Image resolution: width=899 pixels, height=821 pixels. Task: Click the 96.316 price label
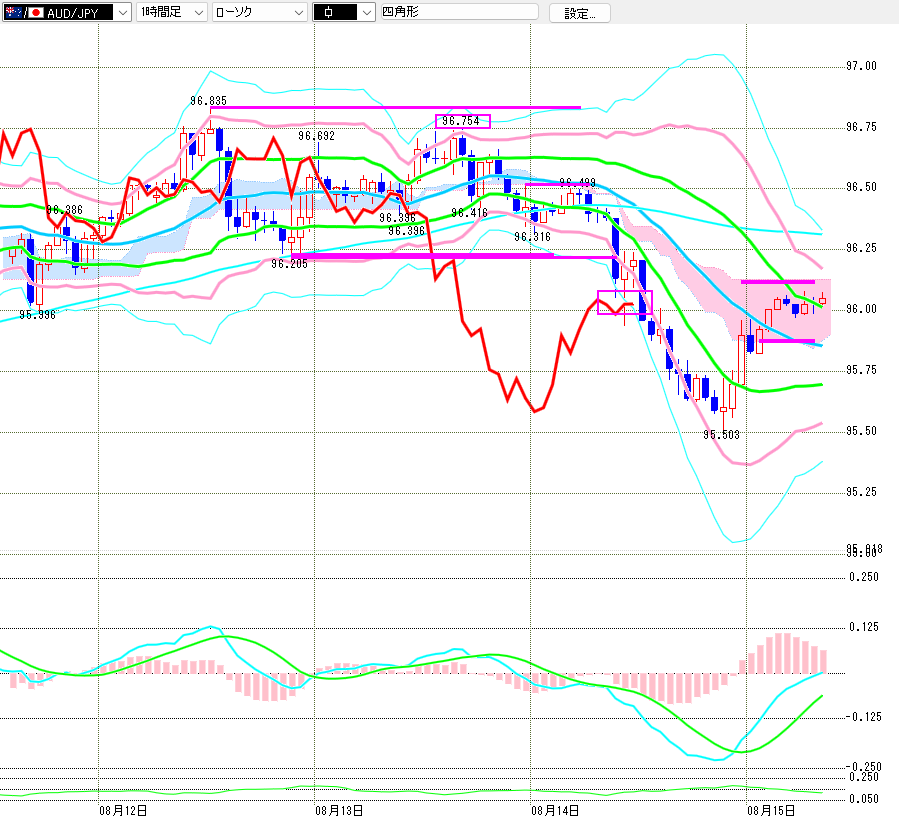[532, 237]
